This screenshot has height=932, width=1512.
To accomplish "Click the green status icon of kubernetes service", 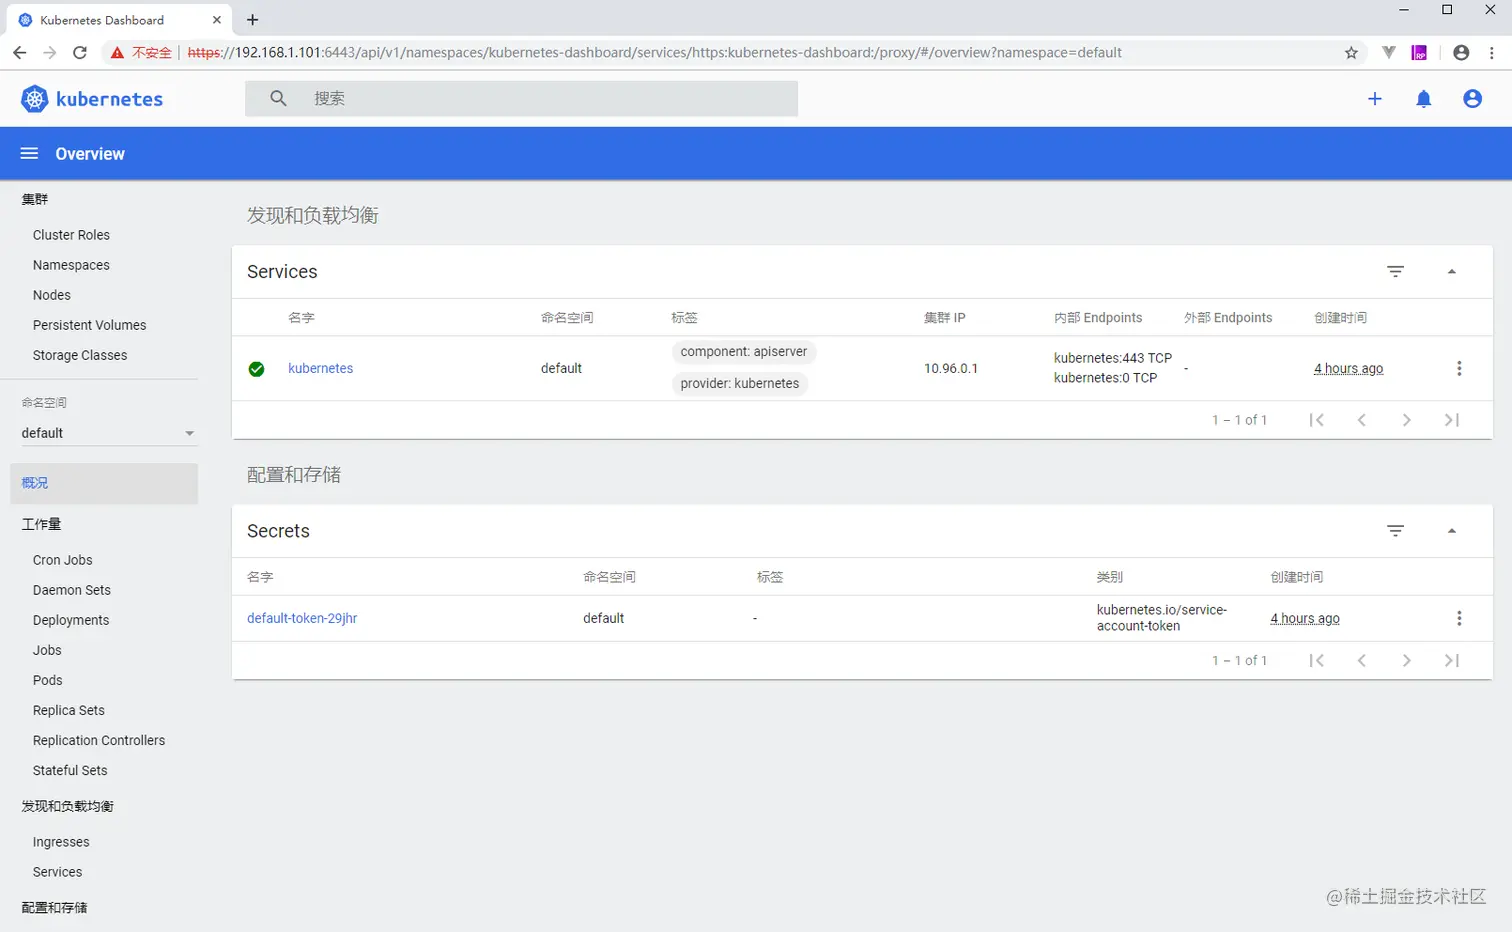I will pos(257,369).
